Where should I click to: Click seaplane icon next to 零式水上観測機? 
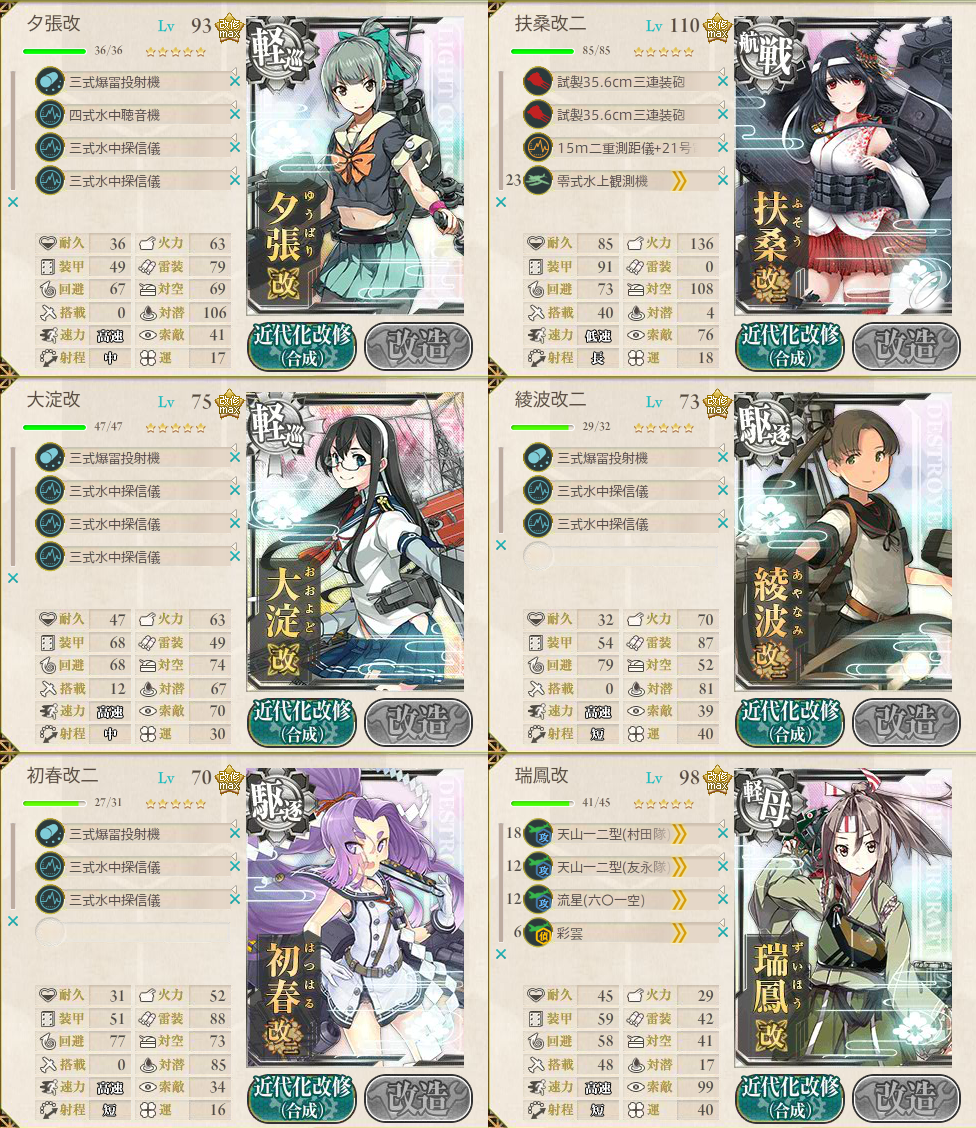pyautogui.click(x=538, y=181)
